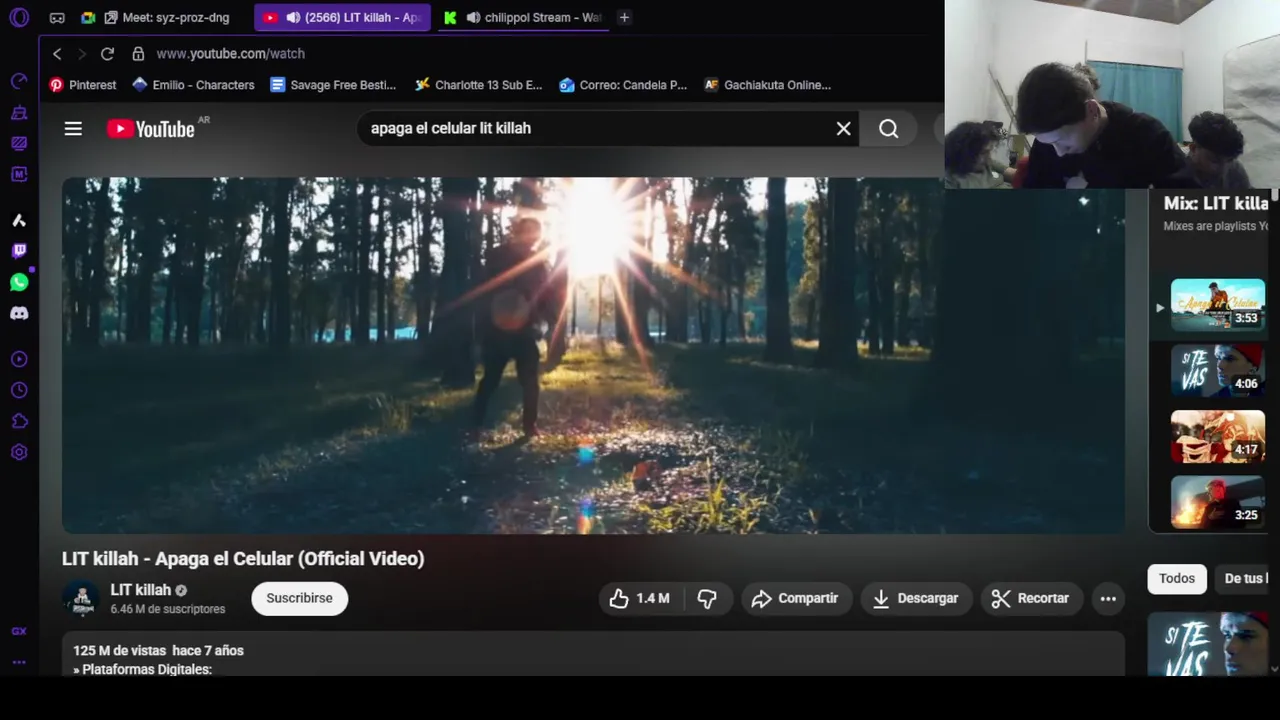Expand the description showing 125 M de vistas

point(593,654)
